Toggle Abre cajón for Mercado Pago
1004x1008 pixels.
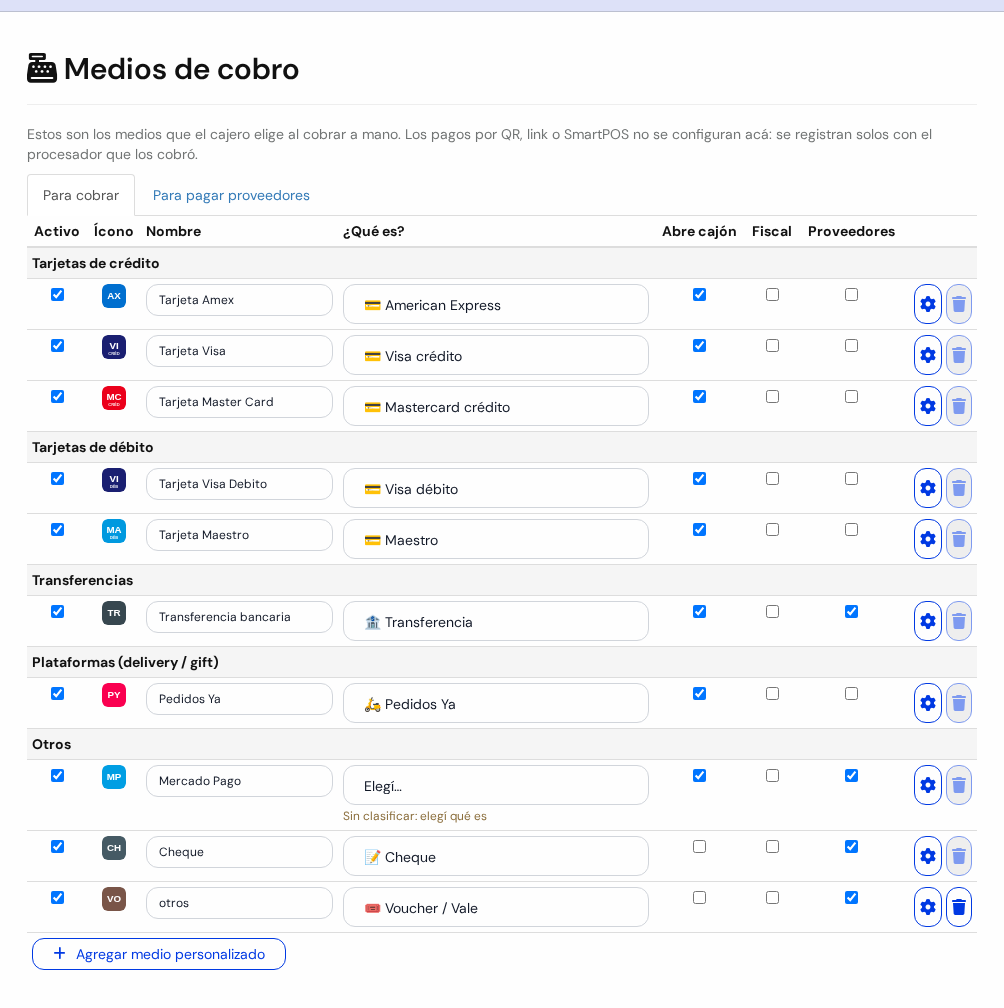tap(699, 775)
